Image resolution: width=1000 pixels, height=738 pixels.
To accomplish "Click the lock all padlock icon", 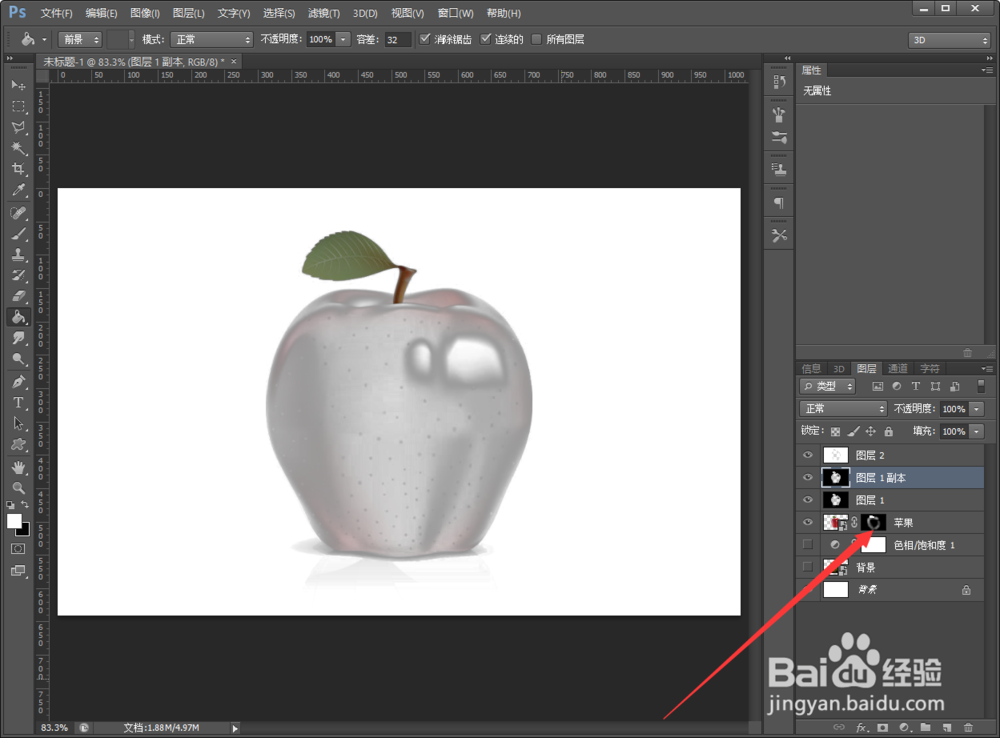I will click(888, 432).
